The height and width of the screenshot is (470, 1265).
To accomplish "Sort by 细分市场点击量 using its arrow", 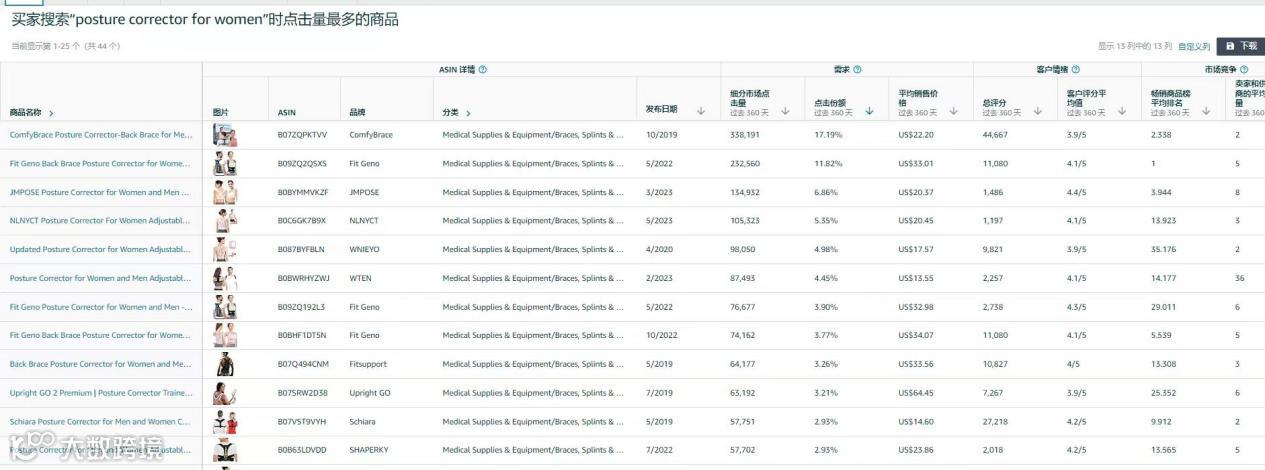I will pyautogui.click(x=785, y=111).
